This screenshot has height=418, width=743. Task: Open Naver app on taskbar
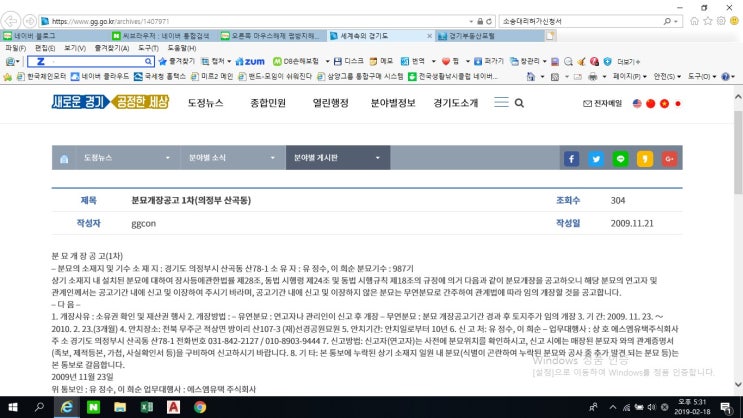click(93, 407)
